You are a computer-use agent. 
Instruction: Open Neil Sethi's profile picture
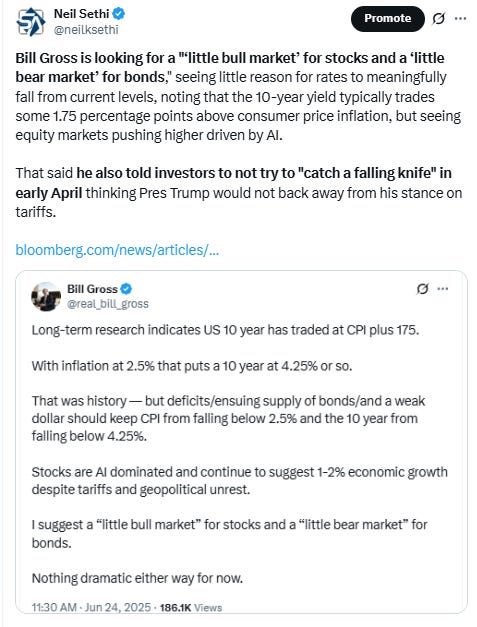(30, 22)
